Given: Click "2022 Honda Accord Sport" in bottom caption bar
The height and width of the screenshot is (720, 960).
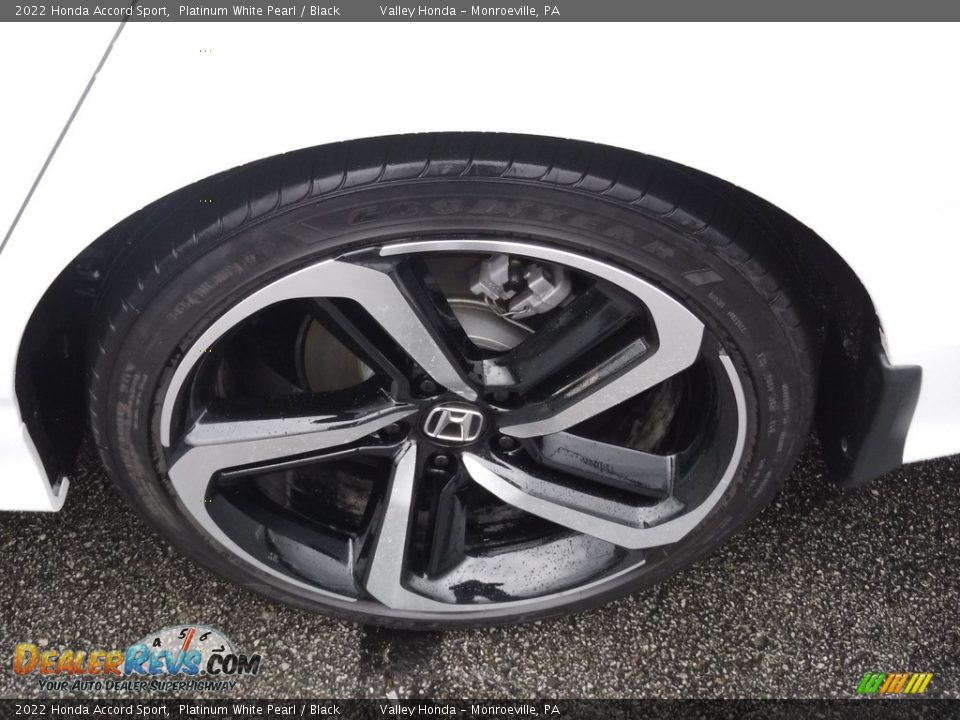Looking at the screenshot, I should click(92, 710).
